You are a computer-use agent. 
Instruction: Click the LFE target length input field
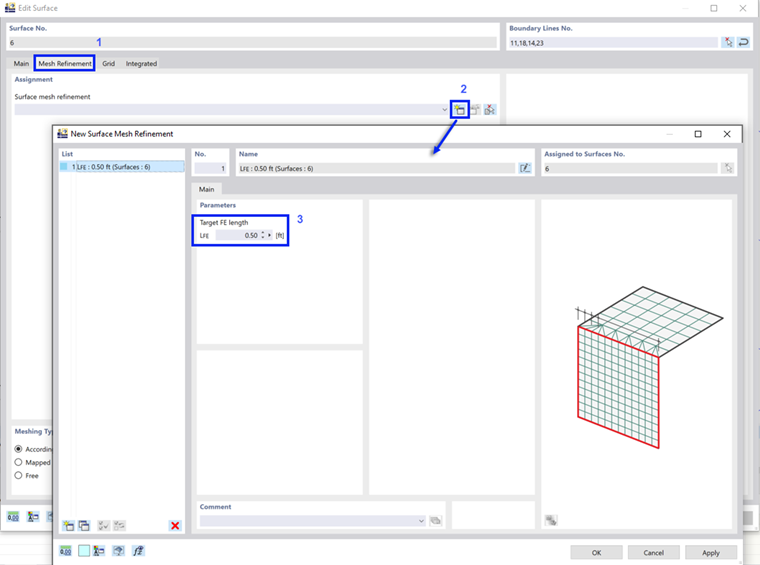[x=238, y=235]
